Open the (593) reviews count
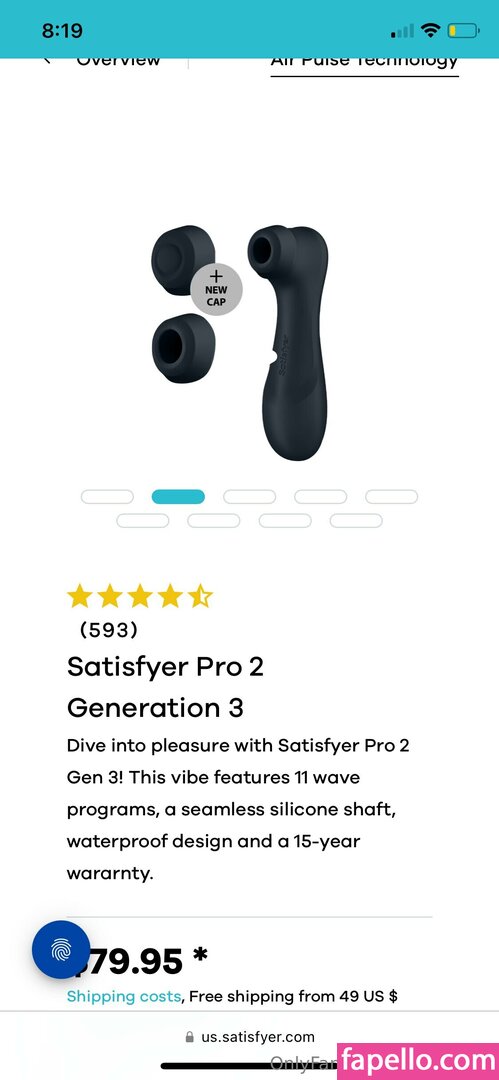Screen dimensions: 499x1080 coord(109,630)
